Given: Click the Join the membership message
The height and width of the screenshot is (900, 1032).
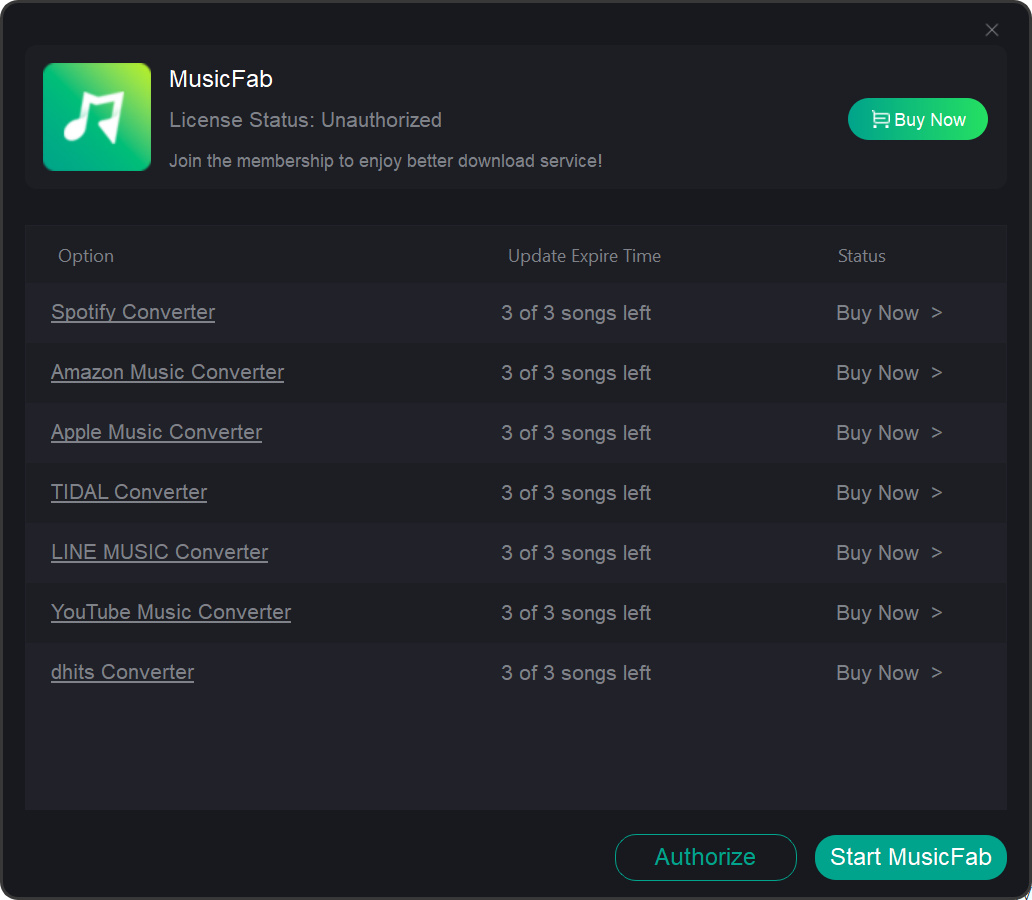Looking at the screenshot, I should pyautogui.click(x=386, y=161).
